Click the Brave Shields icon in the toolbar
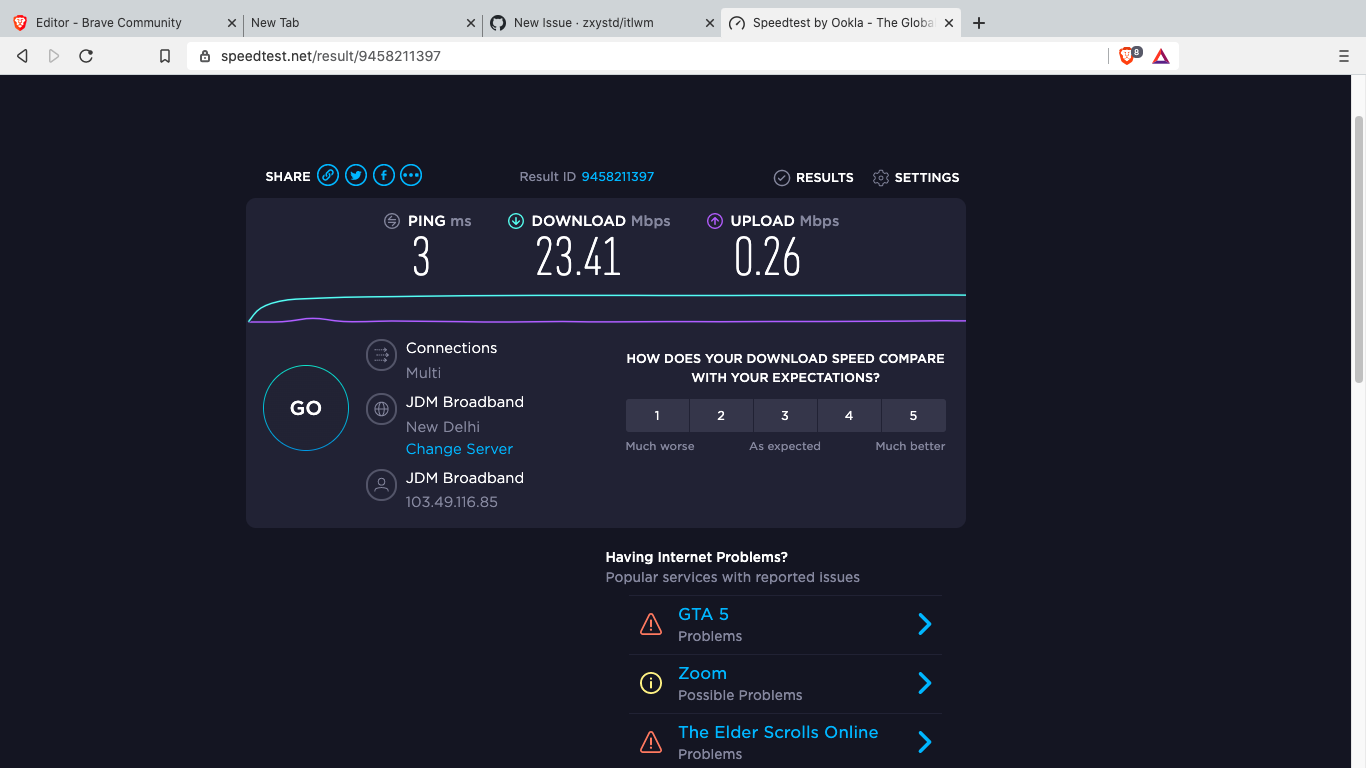 tap(1128, 56)
